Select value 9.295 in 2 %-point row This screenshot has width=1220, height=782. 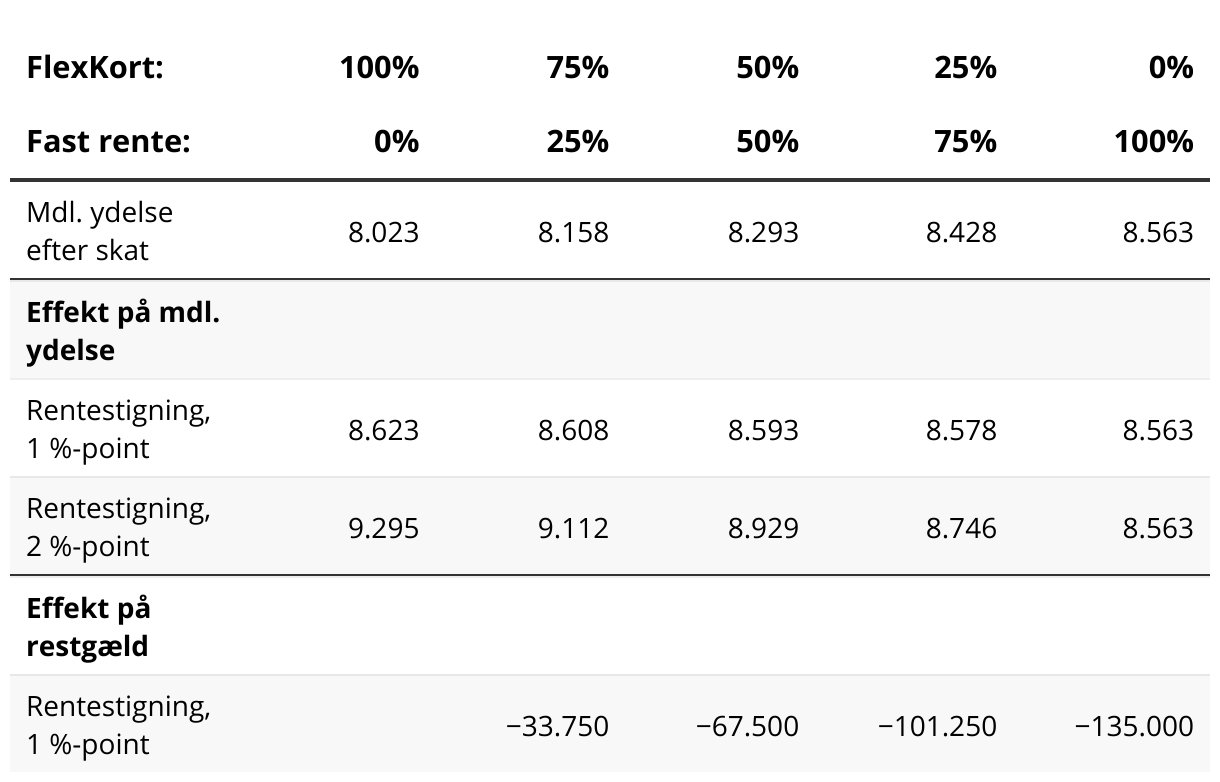point(383,528)
